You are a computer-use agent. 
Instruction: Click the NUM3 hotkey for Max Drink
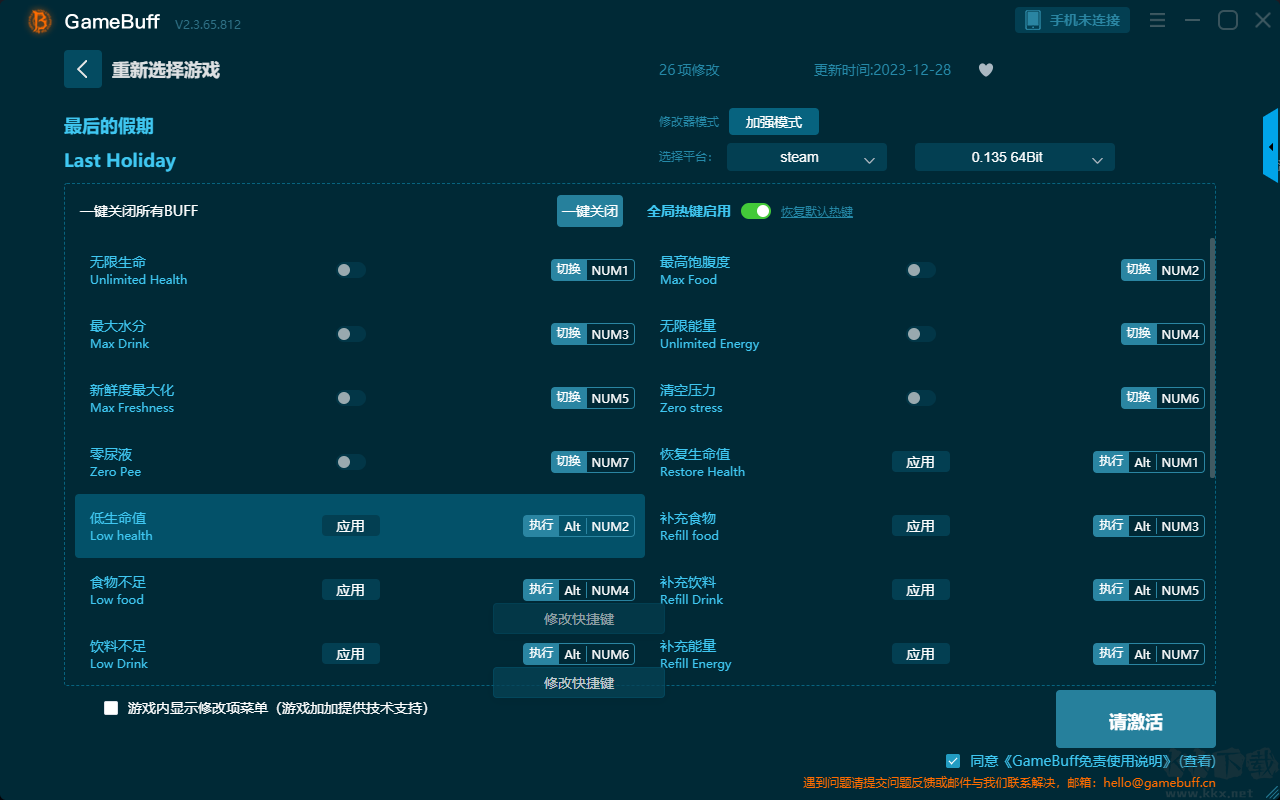(593, 334)
